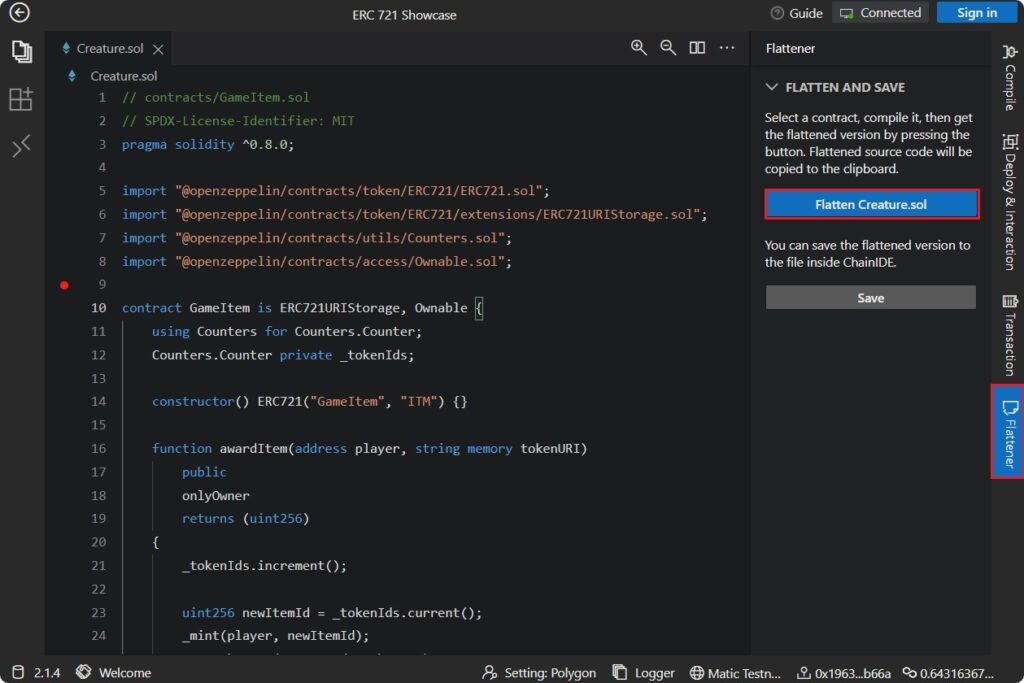Zoom out the editor view
1024x683 pixels.
tap(668, 48)
